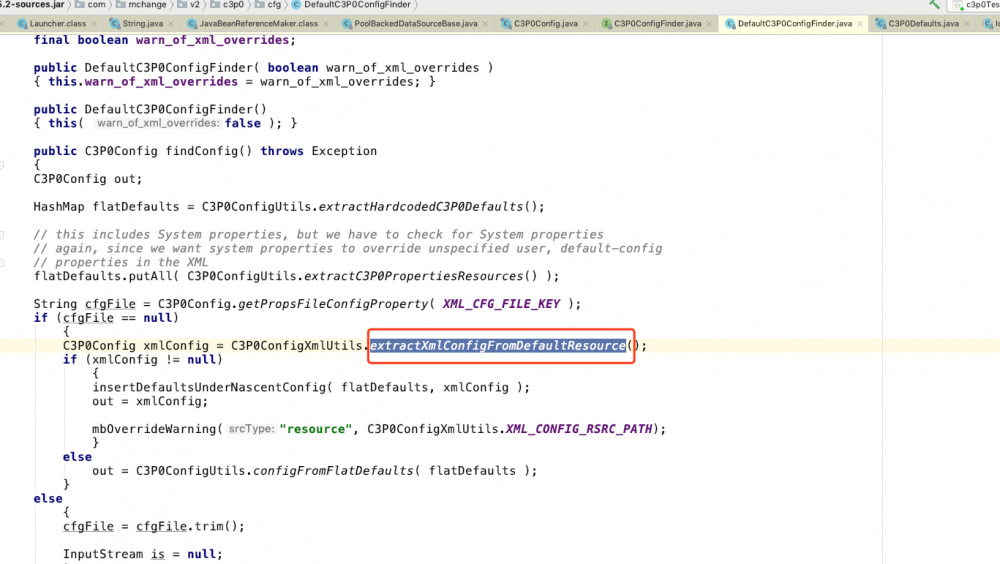
Task: Click the Build project hammer icon
Action: tap(934, 4)
